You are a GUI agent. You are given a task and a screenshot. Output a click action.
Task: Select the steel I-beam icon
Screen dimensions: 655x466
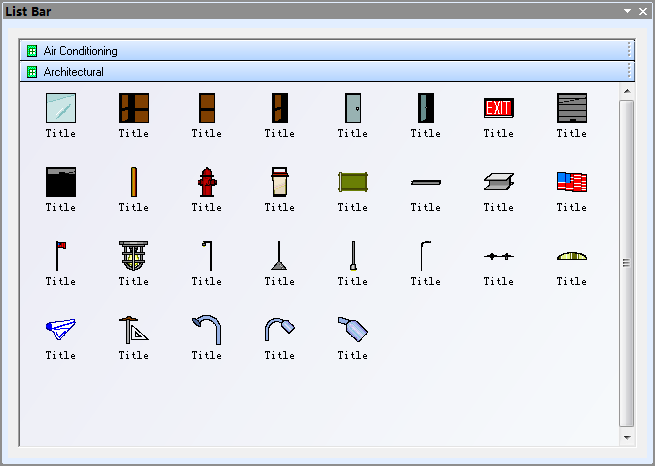click(x=498, y=182)
